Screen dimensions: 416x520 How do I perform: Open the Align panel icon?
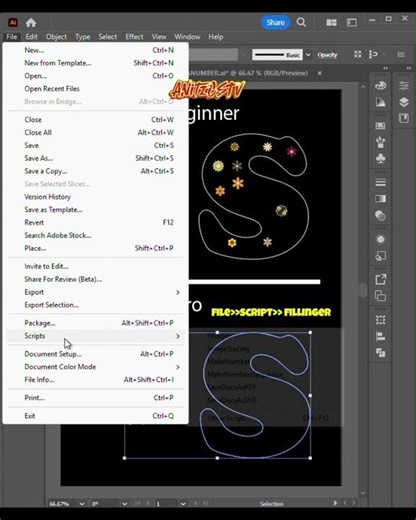click(x=380, y=336)
